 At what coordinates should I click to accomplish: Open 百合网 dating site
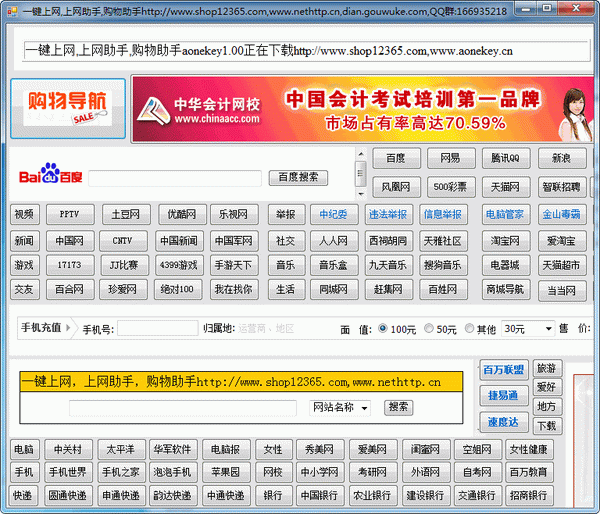[x=70, y=289]
